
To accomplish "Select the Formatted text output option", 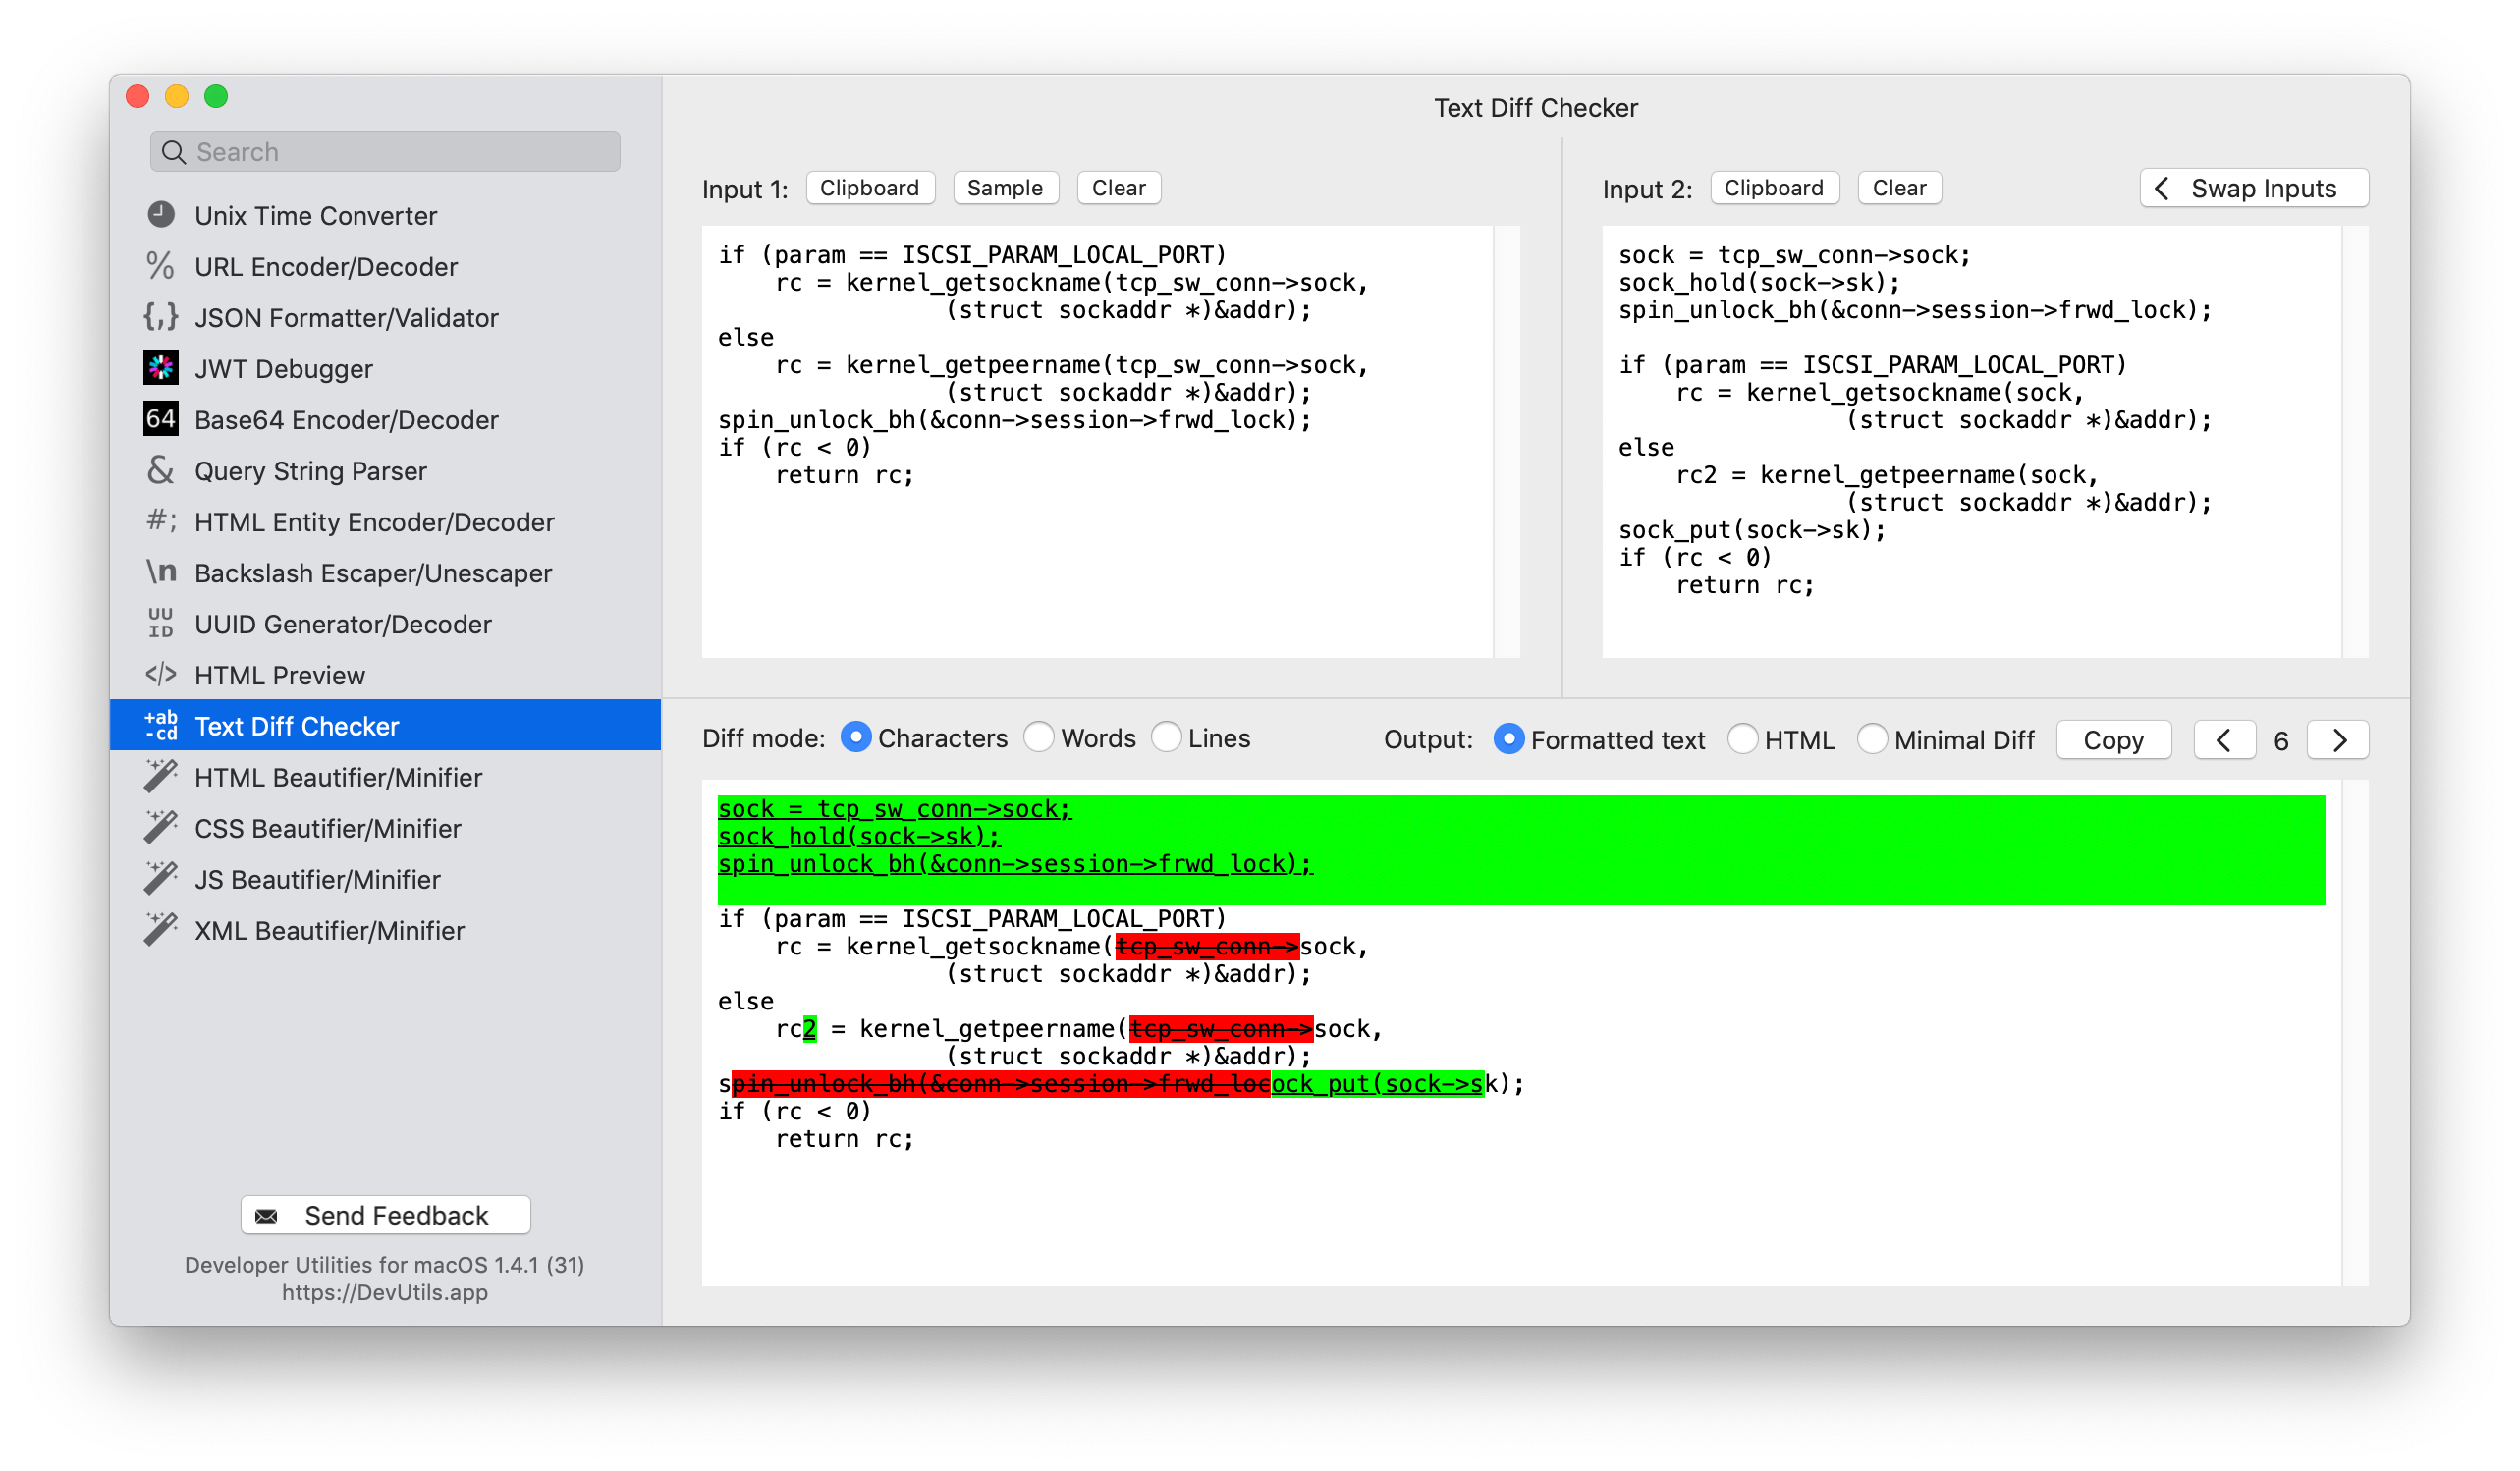I will click(x=1507, y=735).
